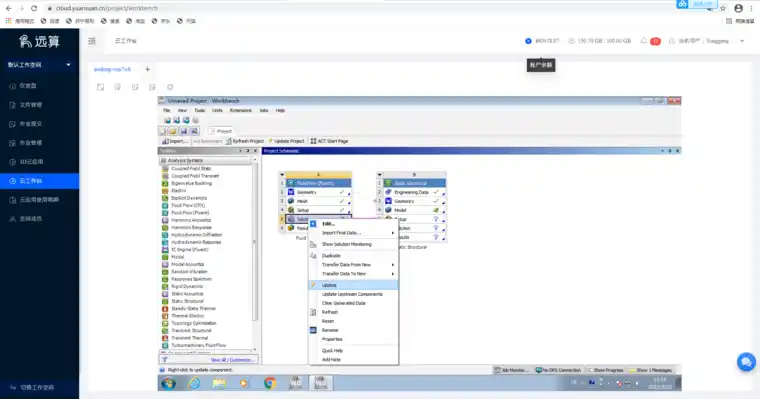Click the Topology Optimization icon
760x399 pixels.
pos(165,323)
